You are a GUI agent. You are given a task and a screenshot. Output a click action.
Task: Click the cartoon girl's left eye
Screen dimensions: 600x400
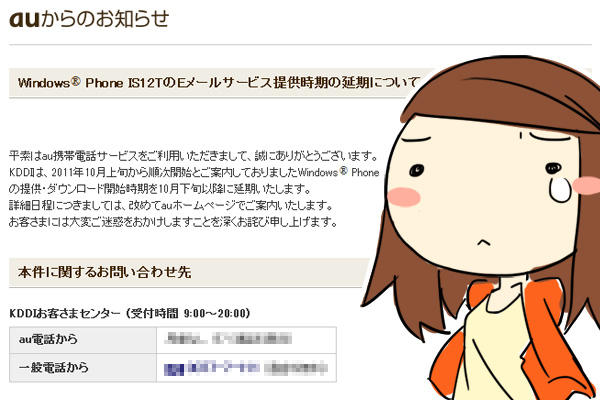point(416,170)
